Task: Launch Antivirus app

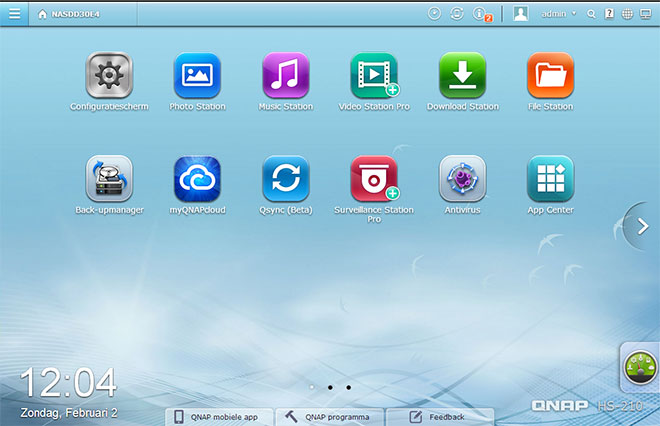Action: click(x=463, y=178)
